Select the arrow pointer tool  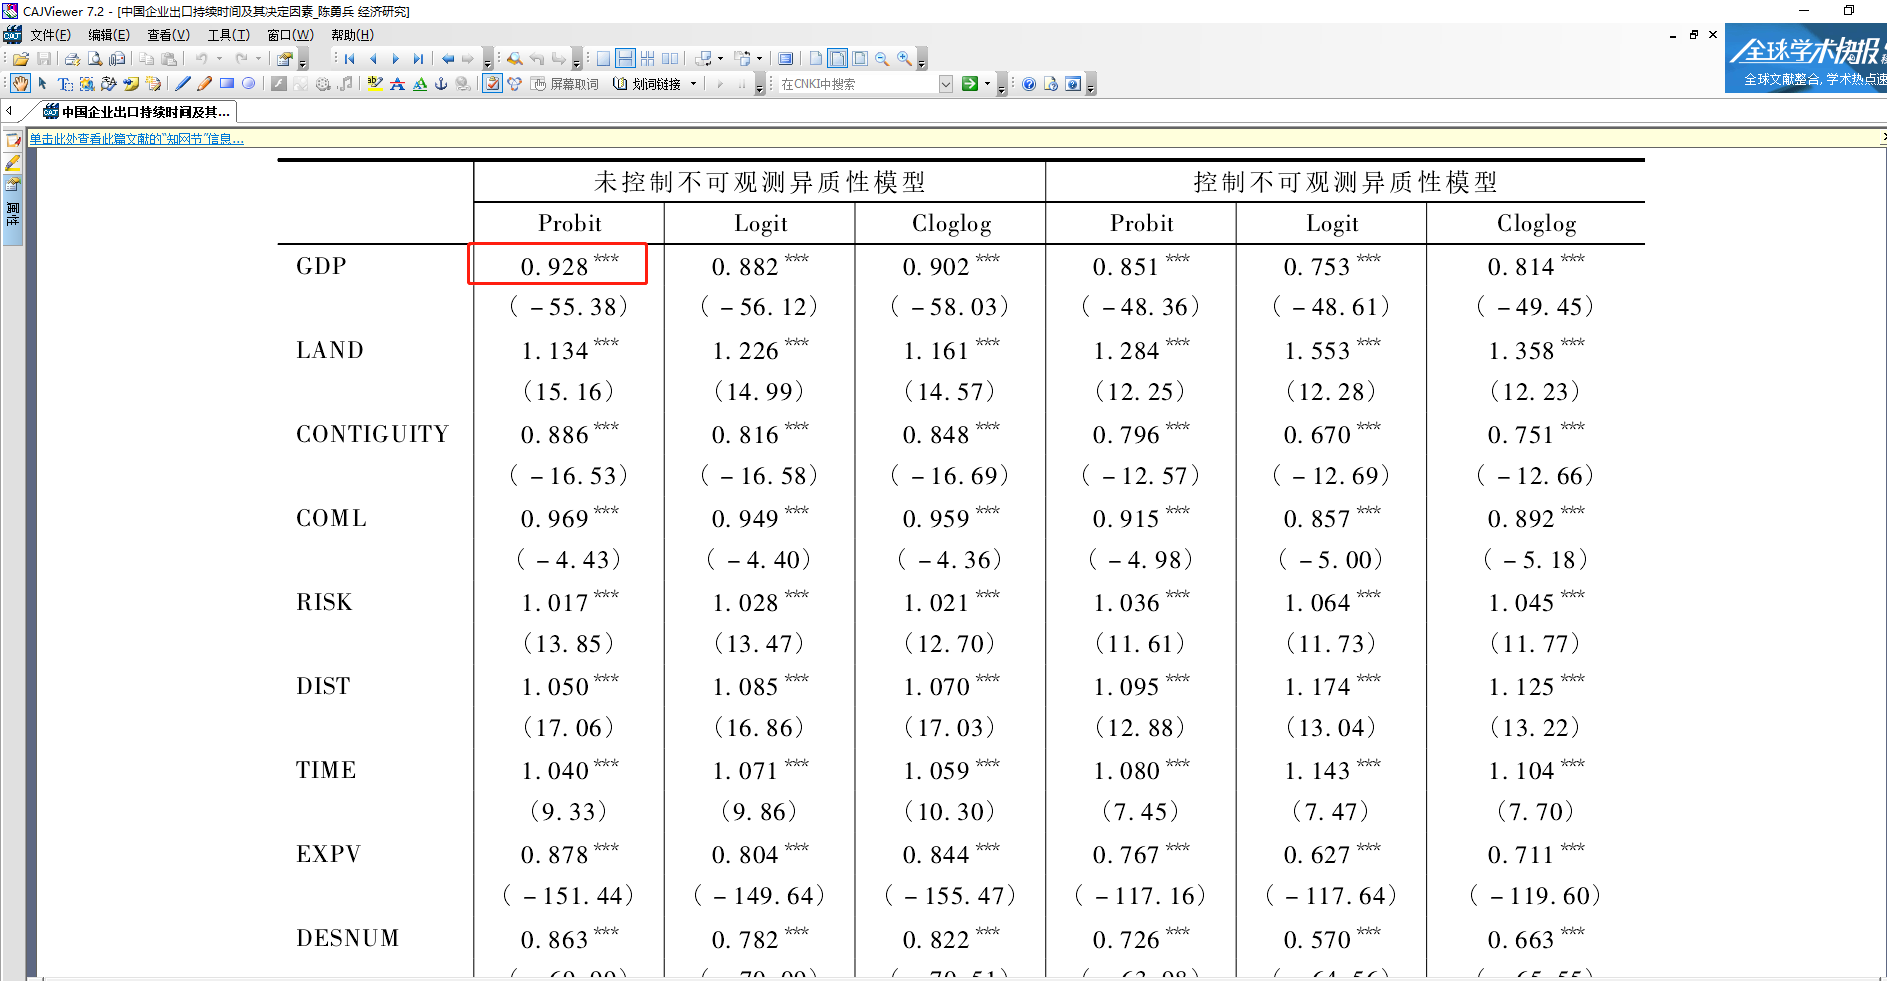[42, 84]
